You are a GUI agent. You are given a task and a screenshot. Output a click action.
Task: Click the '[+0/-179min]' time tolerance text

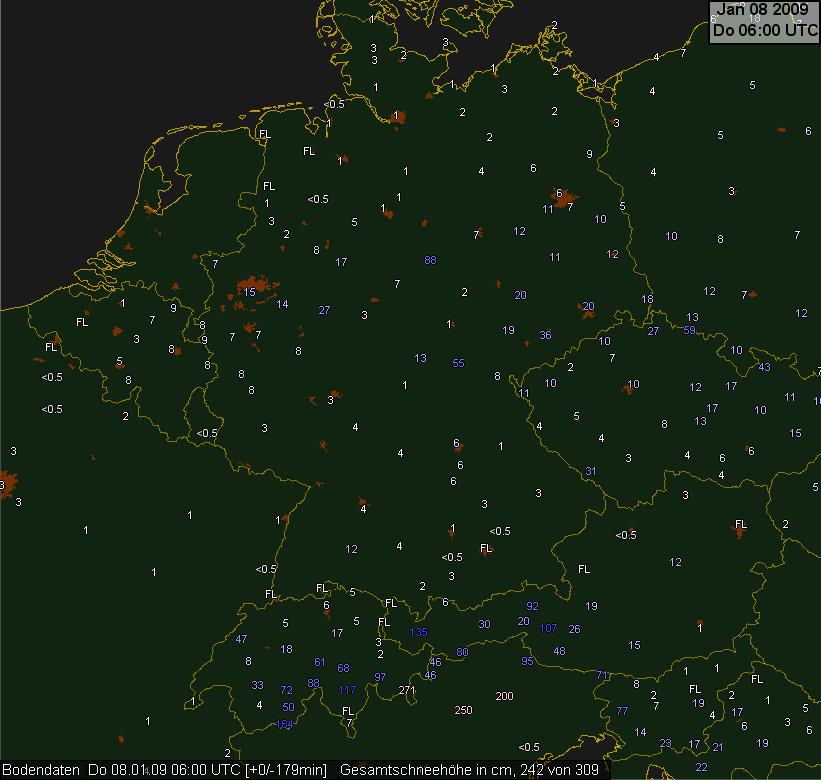(285, 770)
